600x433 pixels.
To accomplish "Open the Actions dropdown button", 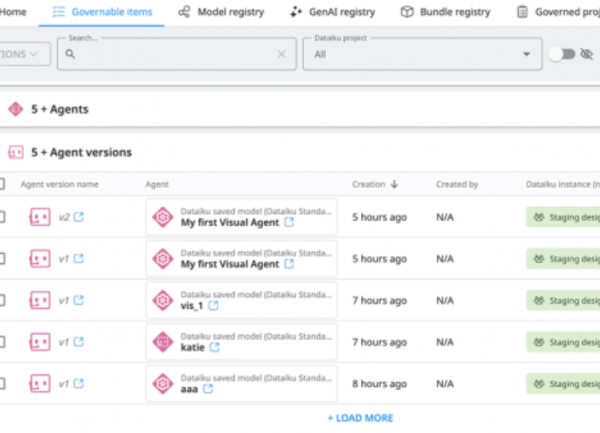I will click(25, 54).
